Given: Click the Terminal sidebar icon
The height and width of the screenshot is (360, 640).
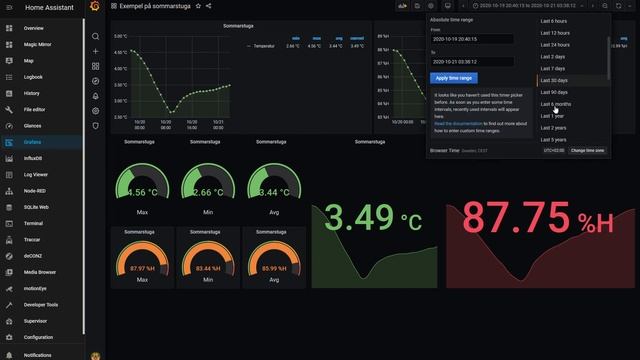Looking at the screenshot, I should [x=9, y=224].
